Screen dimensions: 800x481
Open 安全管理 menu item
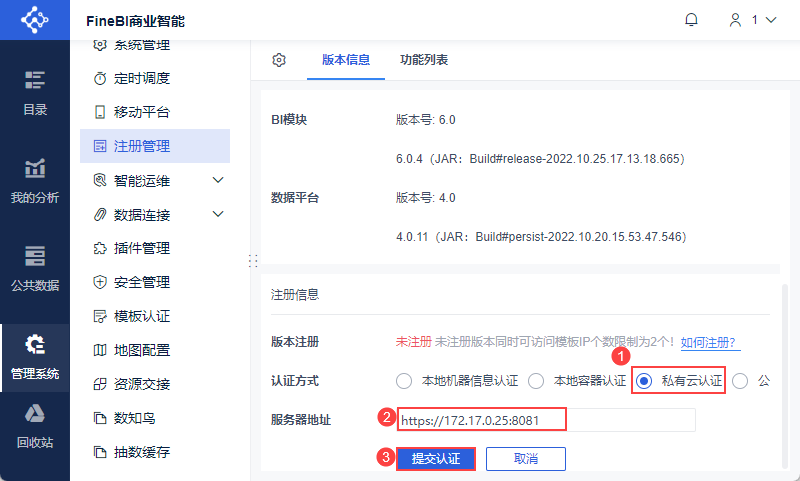155,282
